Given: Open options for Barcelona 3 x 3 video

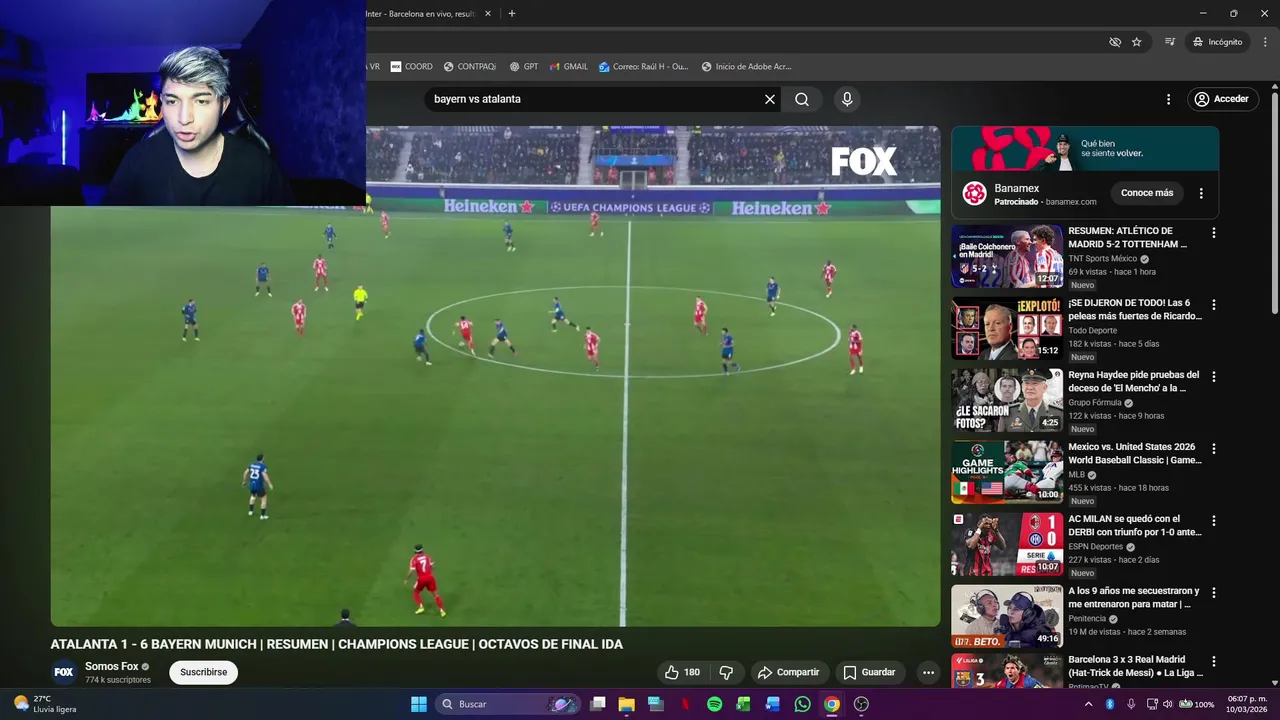Looking at the screenshot, I should tap(1214, 662).
